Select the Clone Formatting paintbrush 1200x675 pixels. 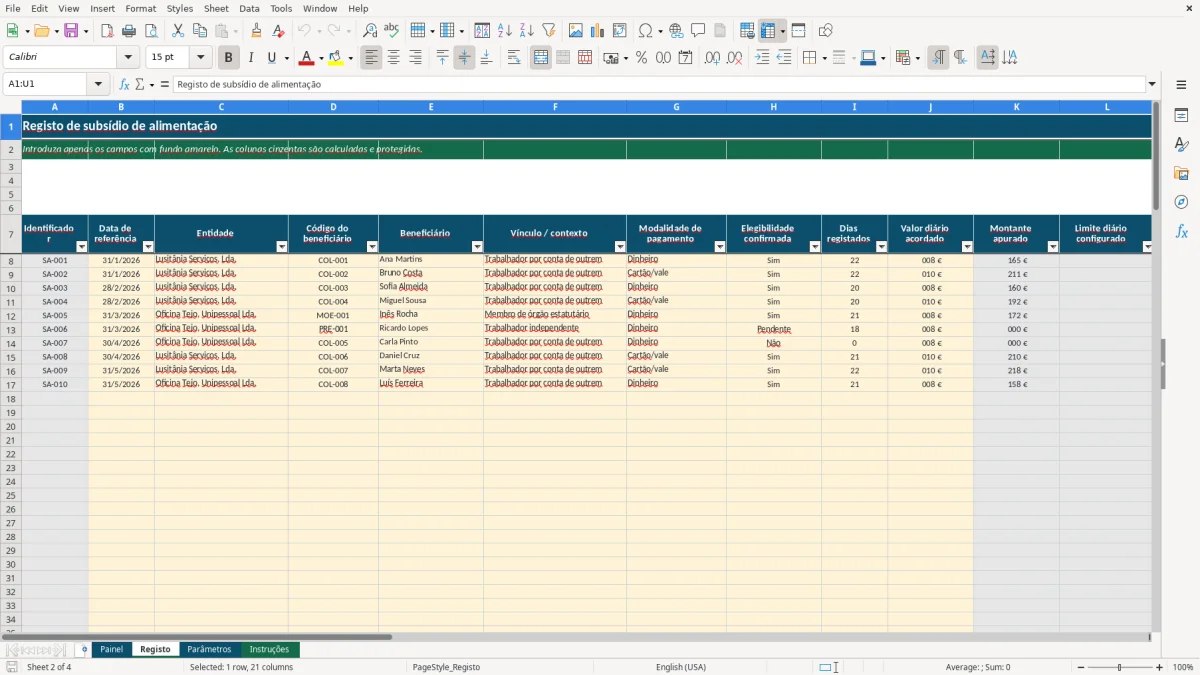point(257,31)
